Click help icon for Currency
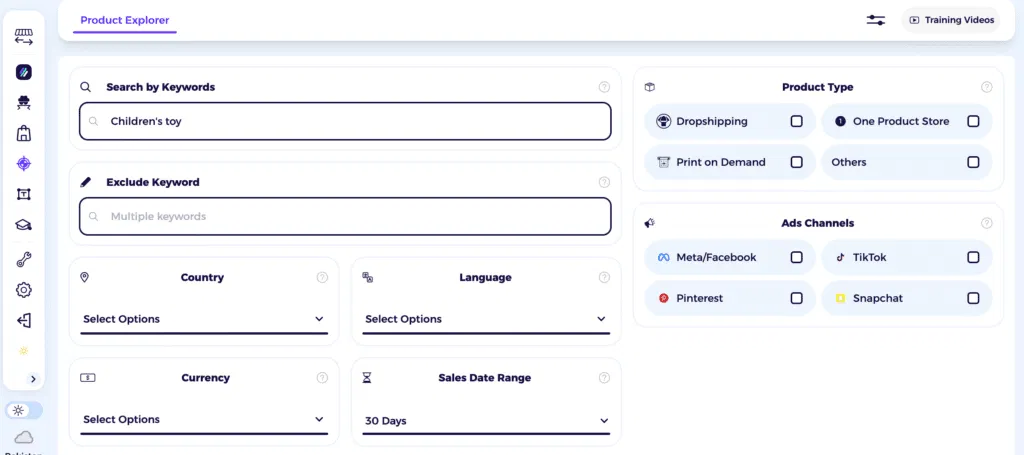The width and height of the screenshot is (1024, 455). [x=322, y=378]
